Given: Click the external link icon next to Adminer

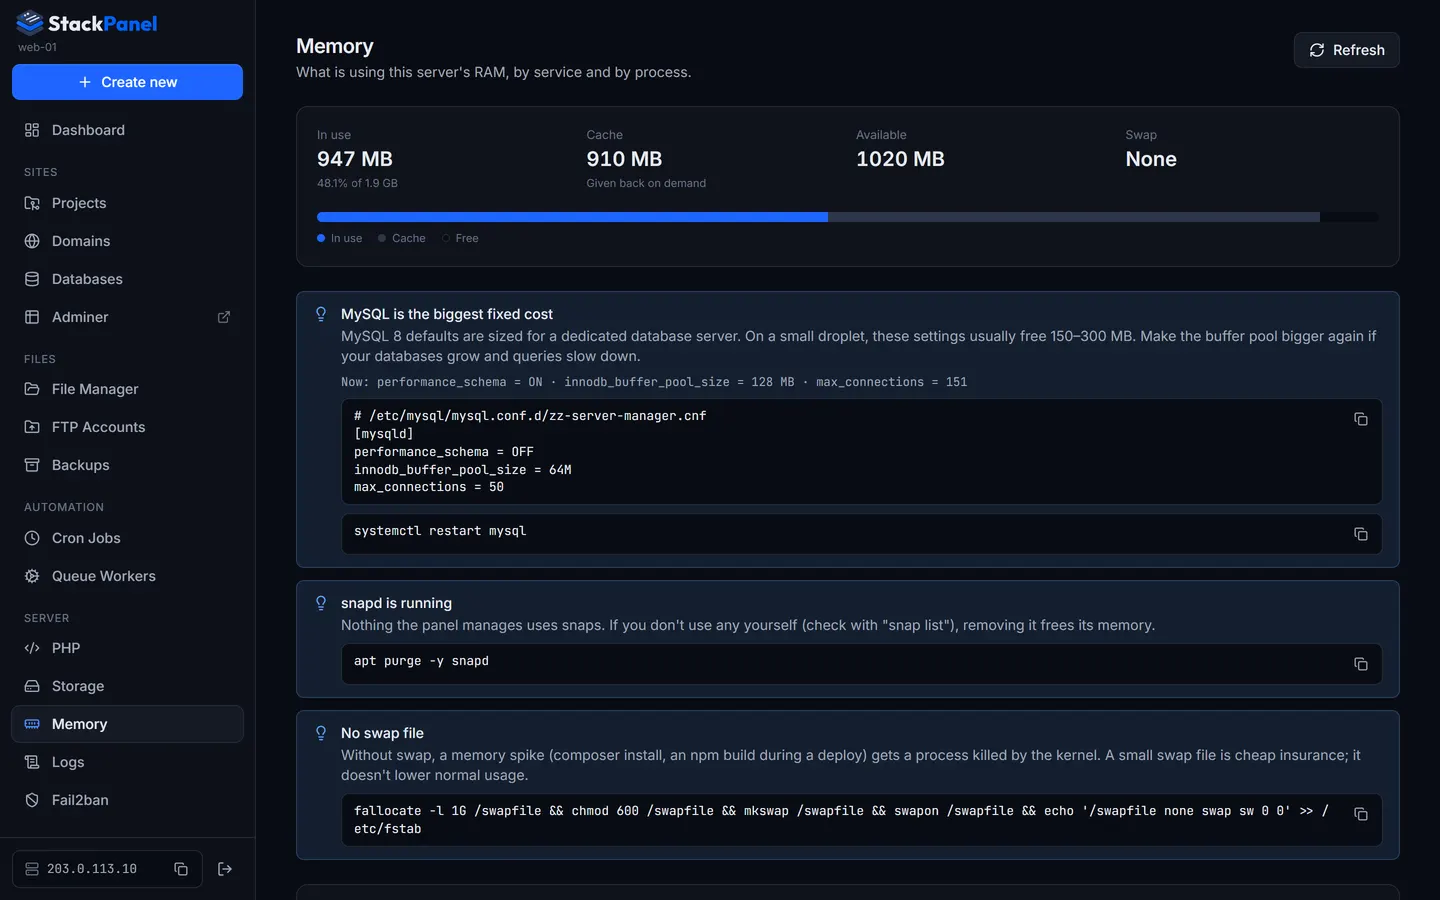Looking at the screenshot, I should pos(224,317).
